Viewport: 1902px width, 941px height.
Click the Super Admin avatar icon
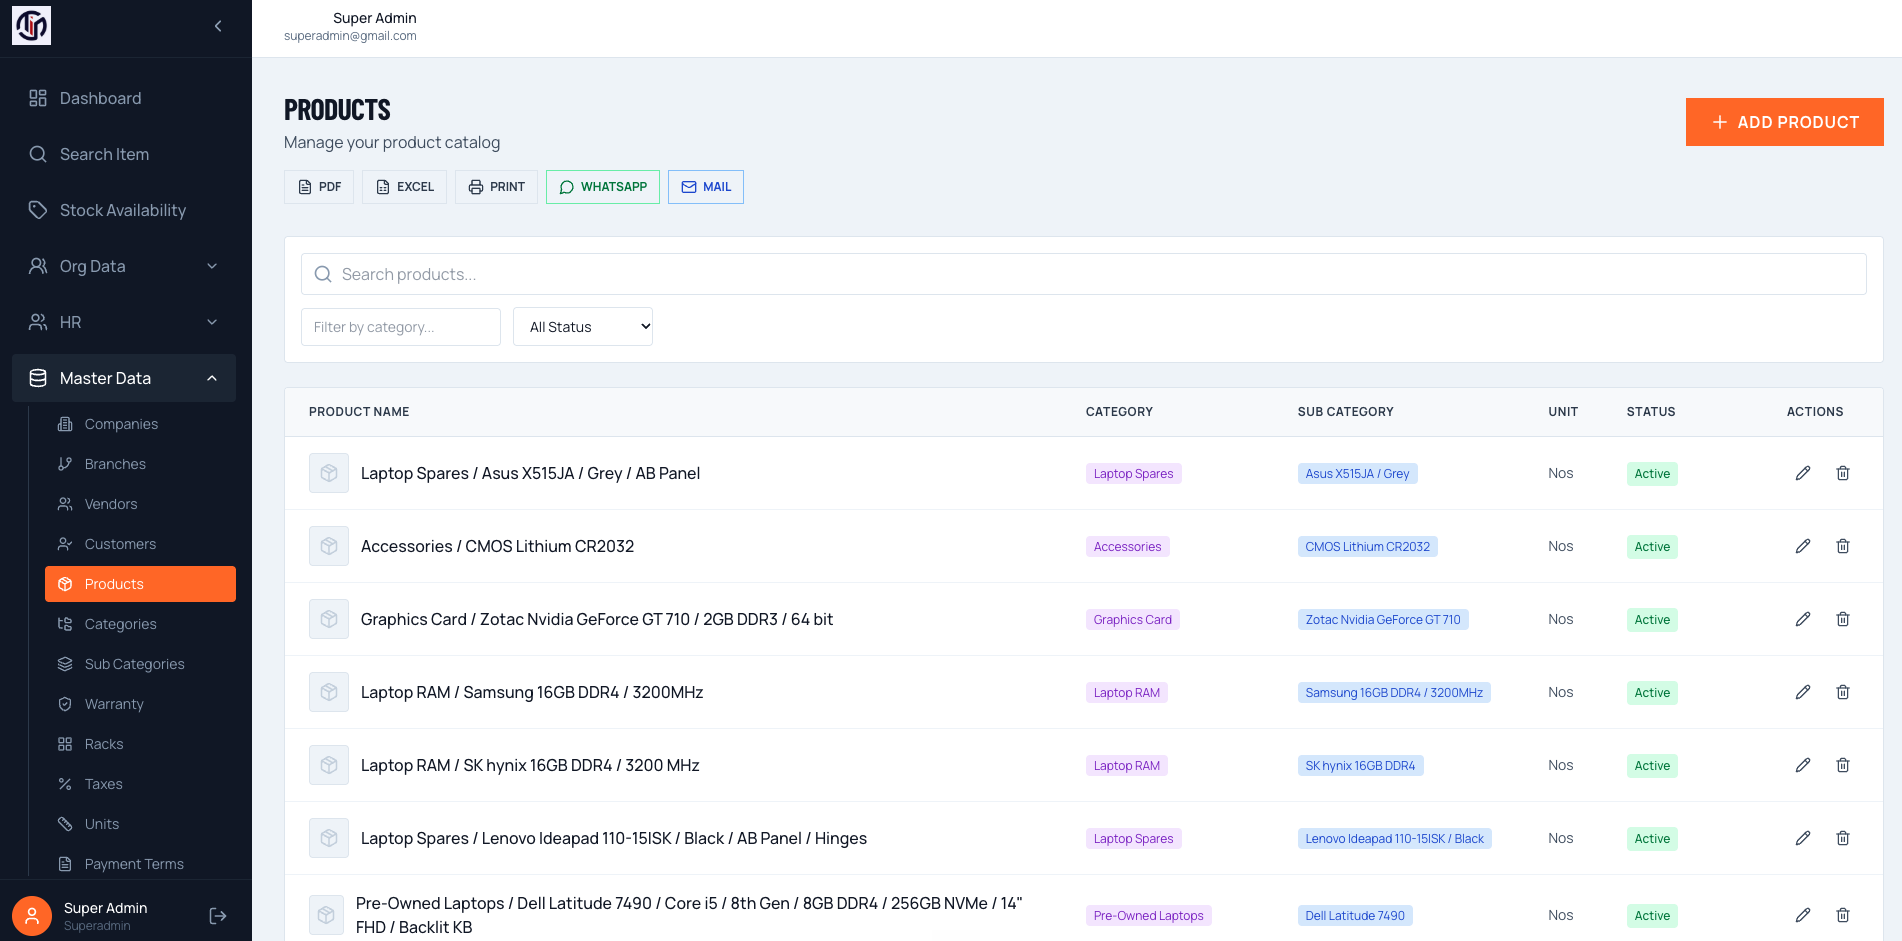[x=32, y=916]
